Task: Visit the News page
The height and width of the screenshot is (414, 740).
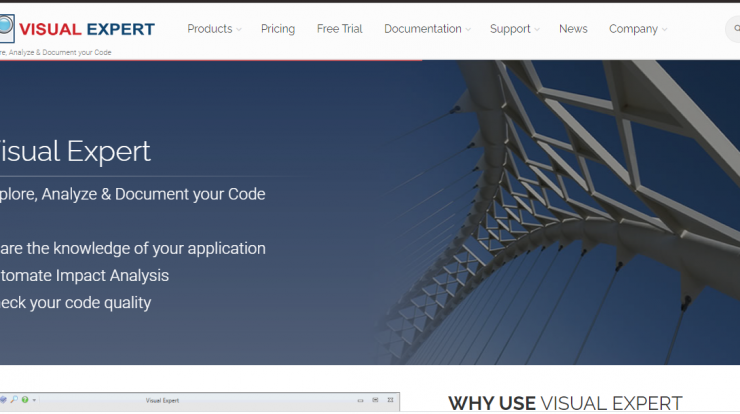Action: 573,29
